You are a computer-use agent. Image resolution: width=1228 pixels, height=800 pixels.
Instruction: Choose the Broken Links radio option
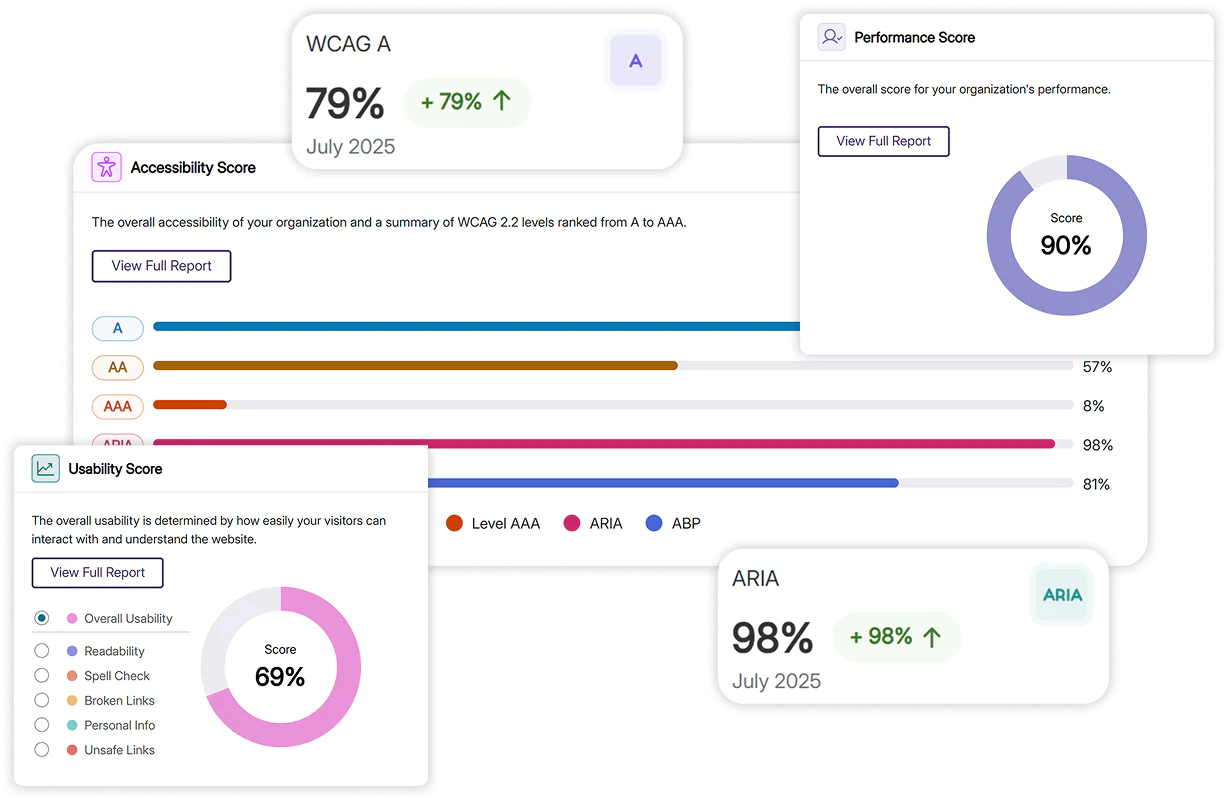(42, 700)
